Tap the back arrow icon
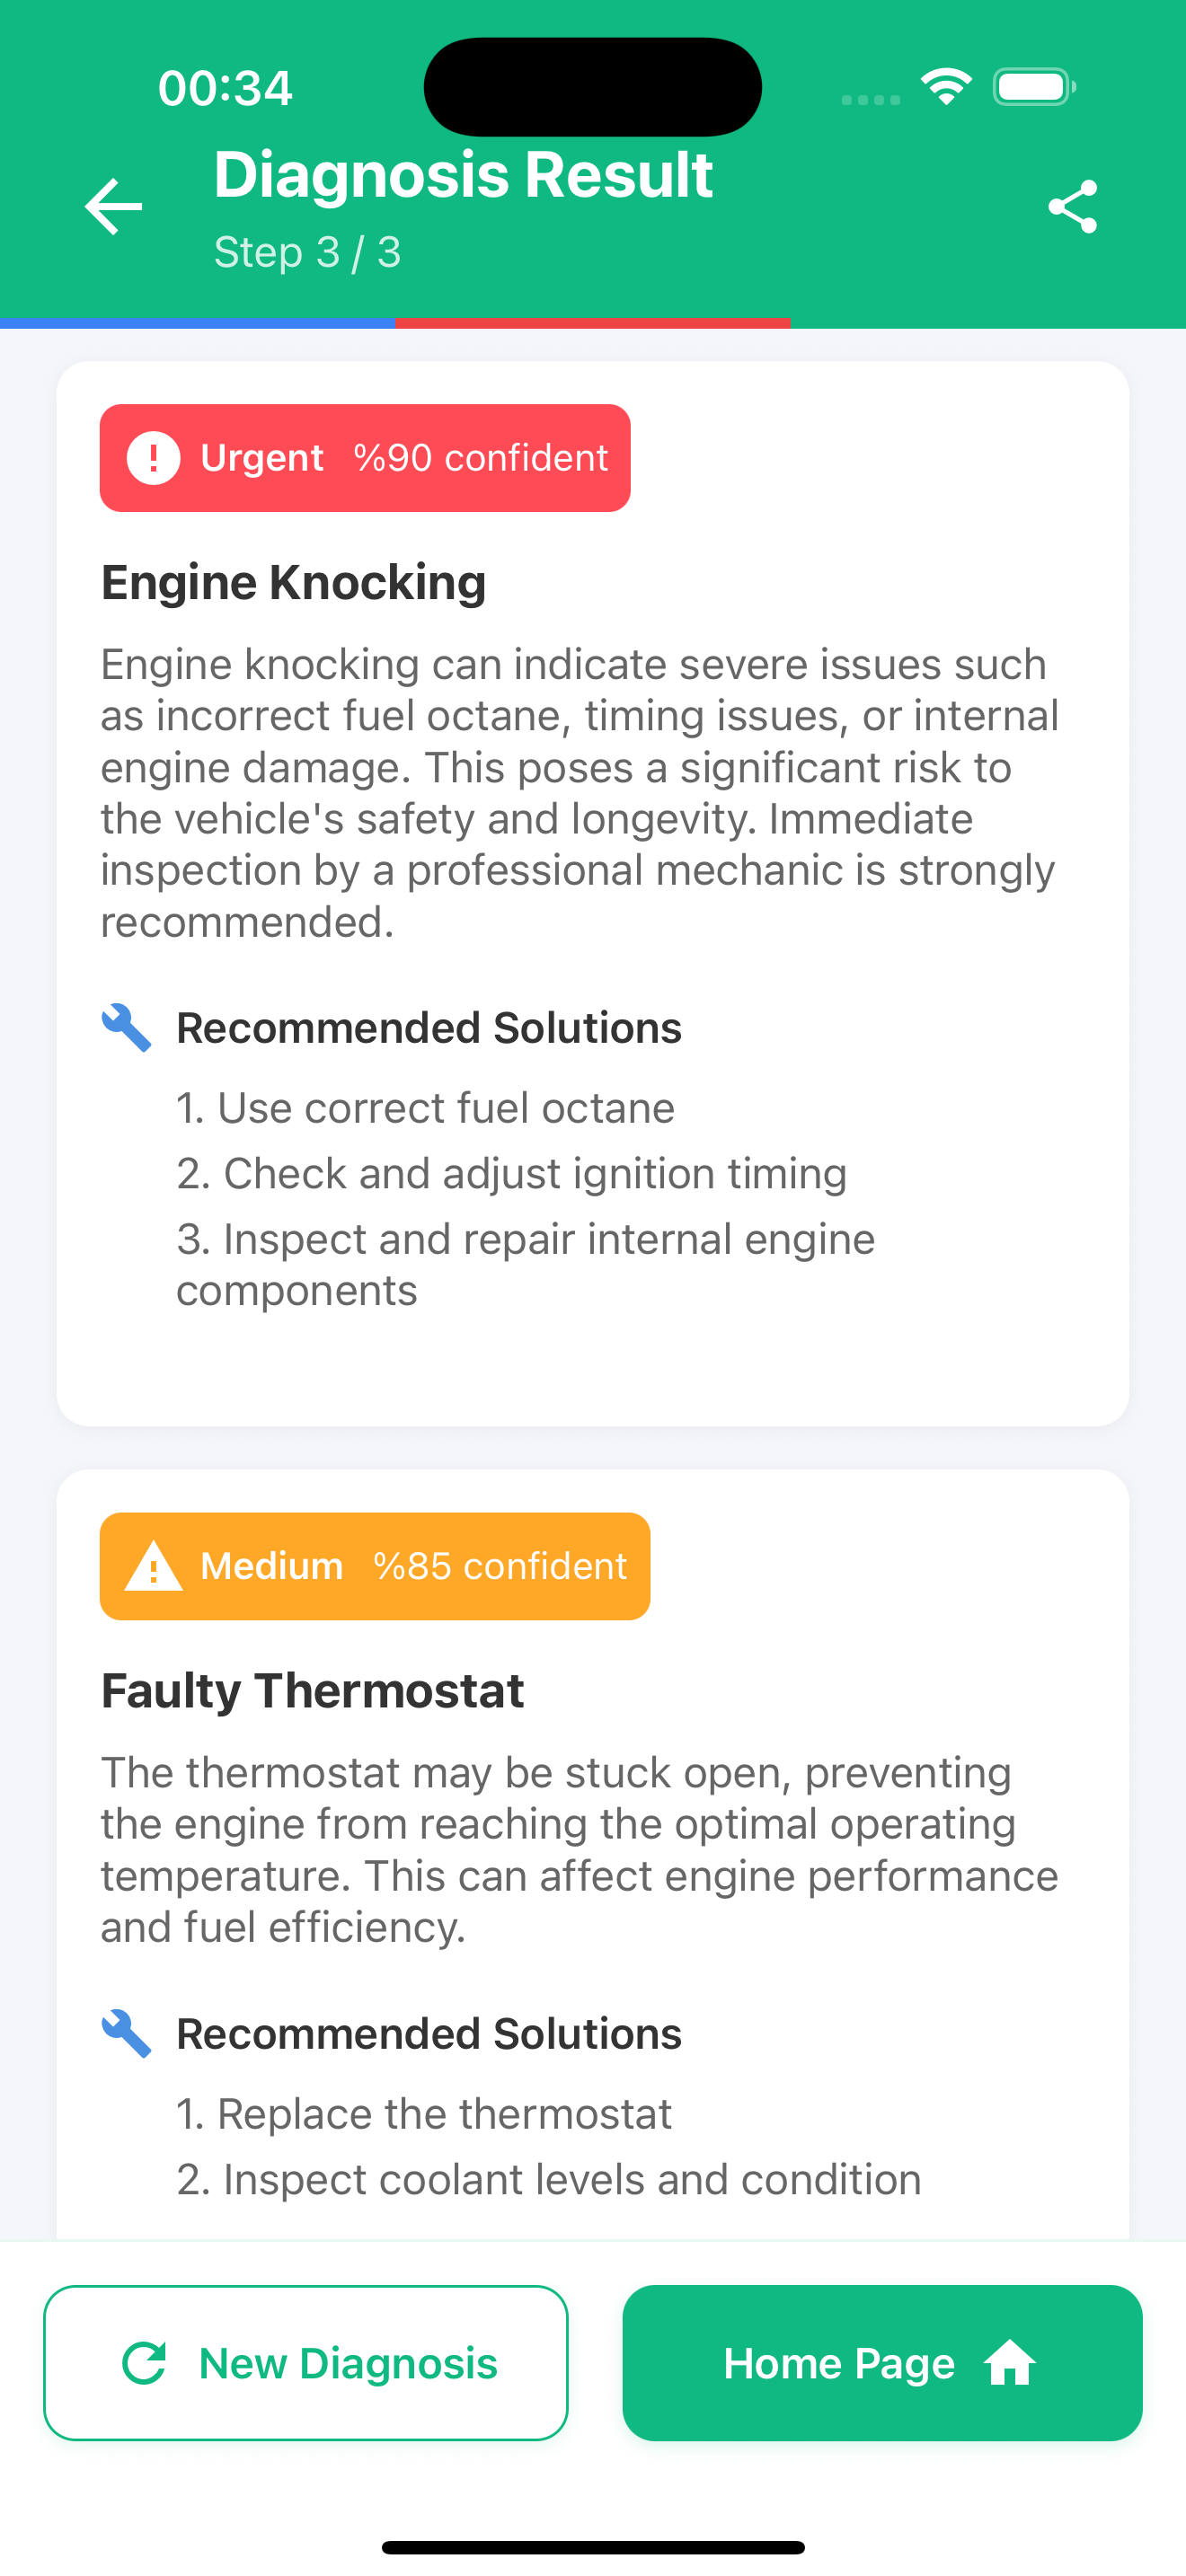The image size is (1186, 2576). pos(114,207)
